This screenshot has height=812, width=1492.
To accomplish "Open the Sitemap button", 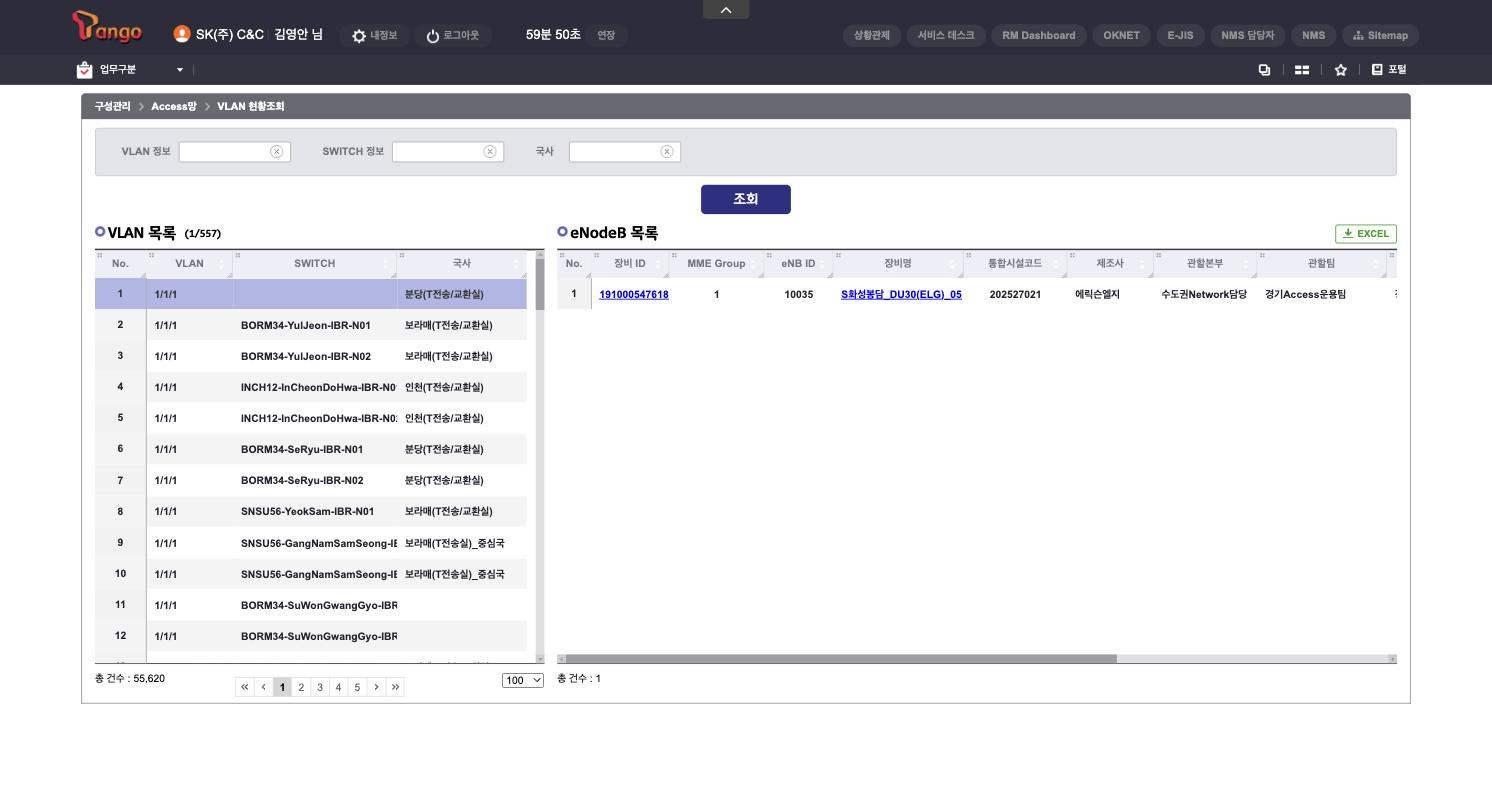I will (x=1380, y=35).
